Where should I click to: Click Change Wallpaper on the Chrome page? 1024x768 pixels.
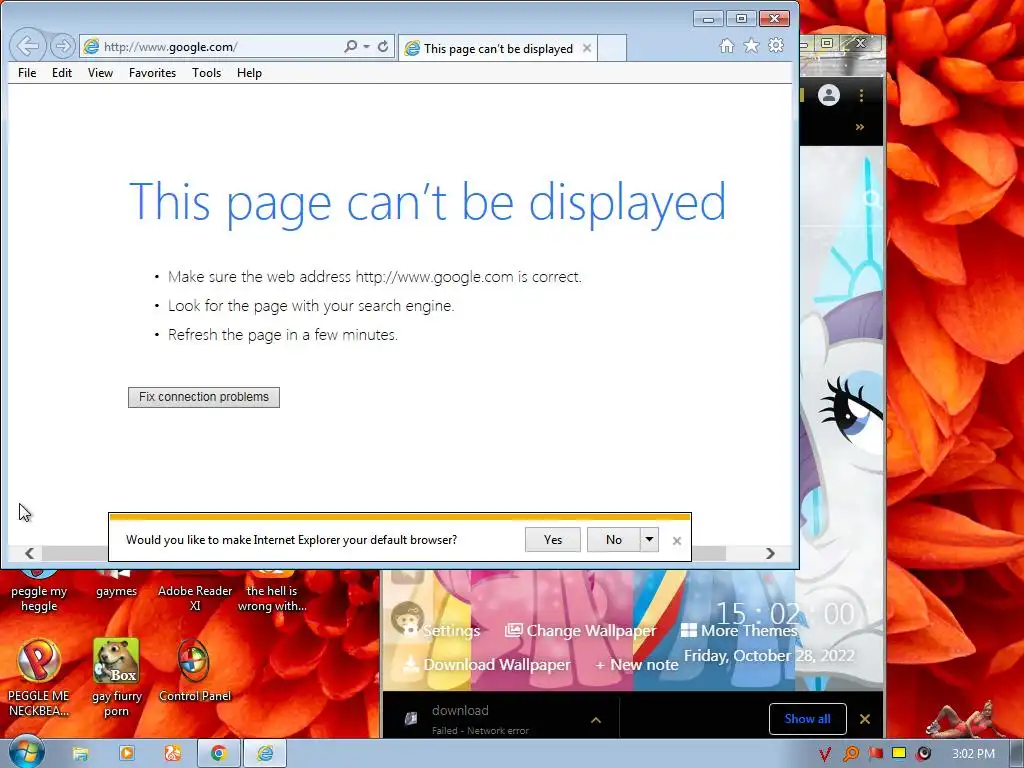tap(580, 630)
